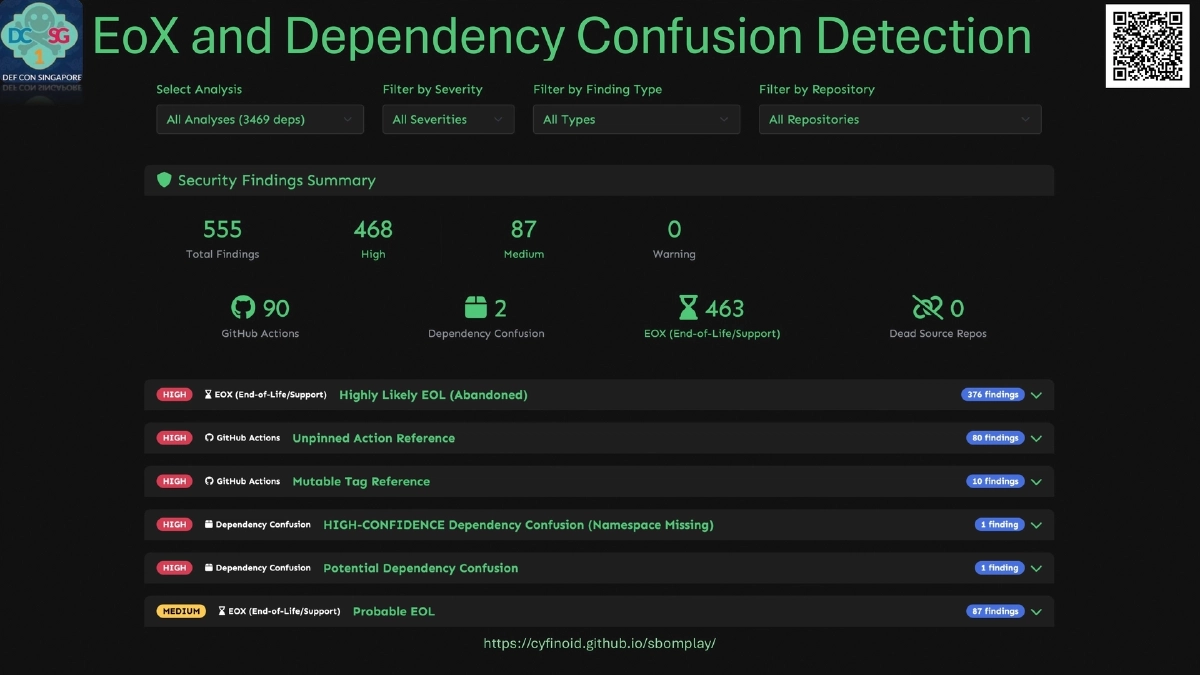Viewport: 1200px width, 675px height.
Task: Open the sbomplay link at page bottom
Action: click(600, 643)
